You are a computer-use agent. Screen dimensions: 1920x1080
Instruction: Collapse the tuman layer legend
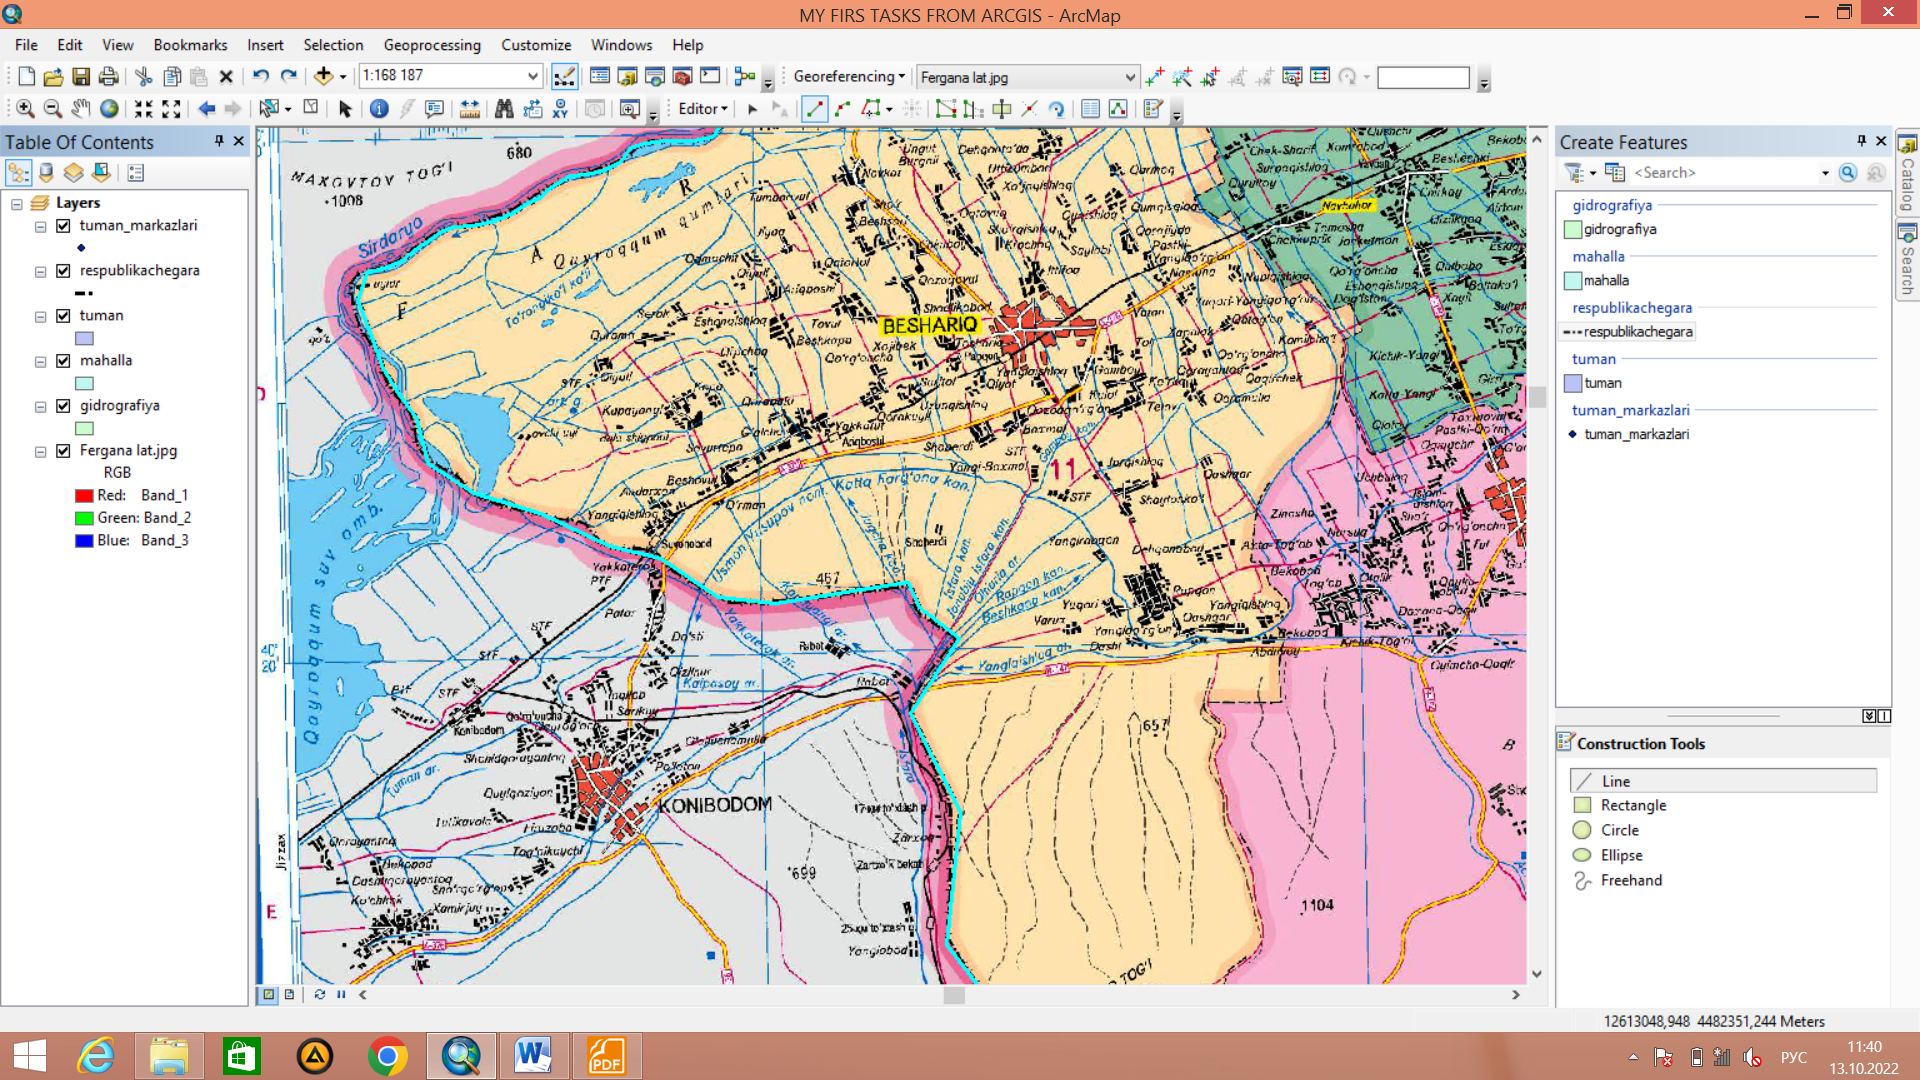(x=41, y=317)
